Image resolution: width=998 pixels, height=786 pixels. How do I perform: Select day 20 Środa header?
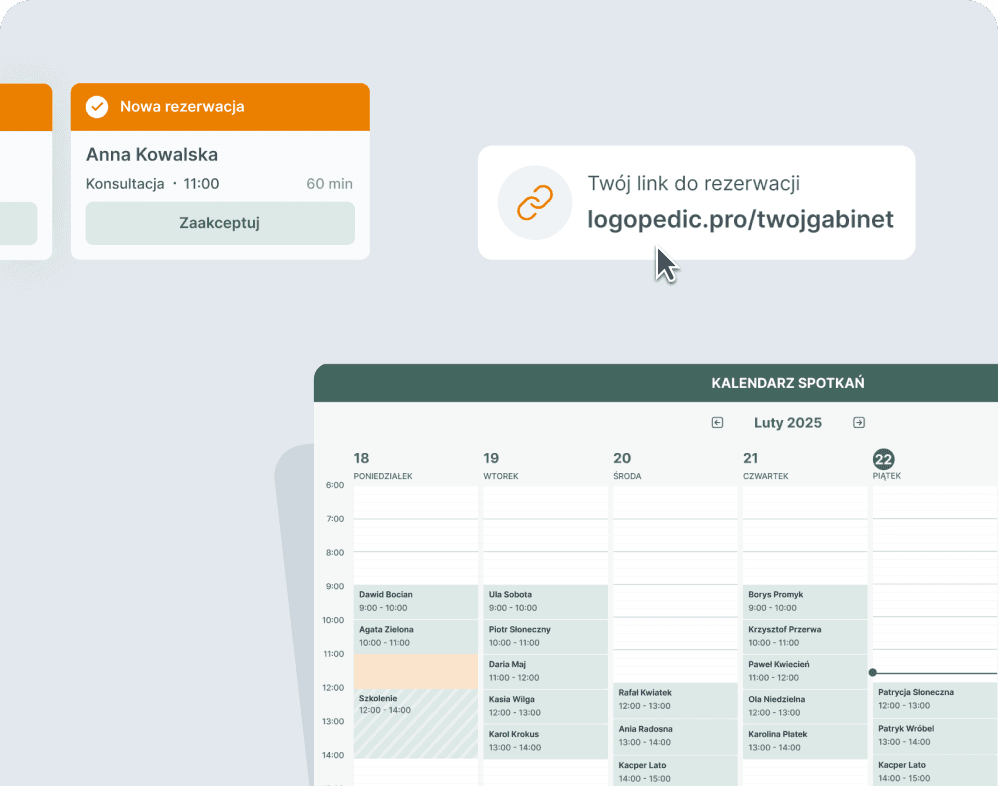click(x=627, y=466)
